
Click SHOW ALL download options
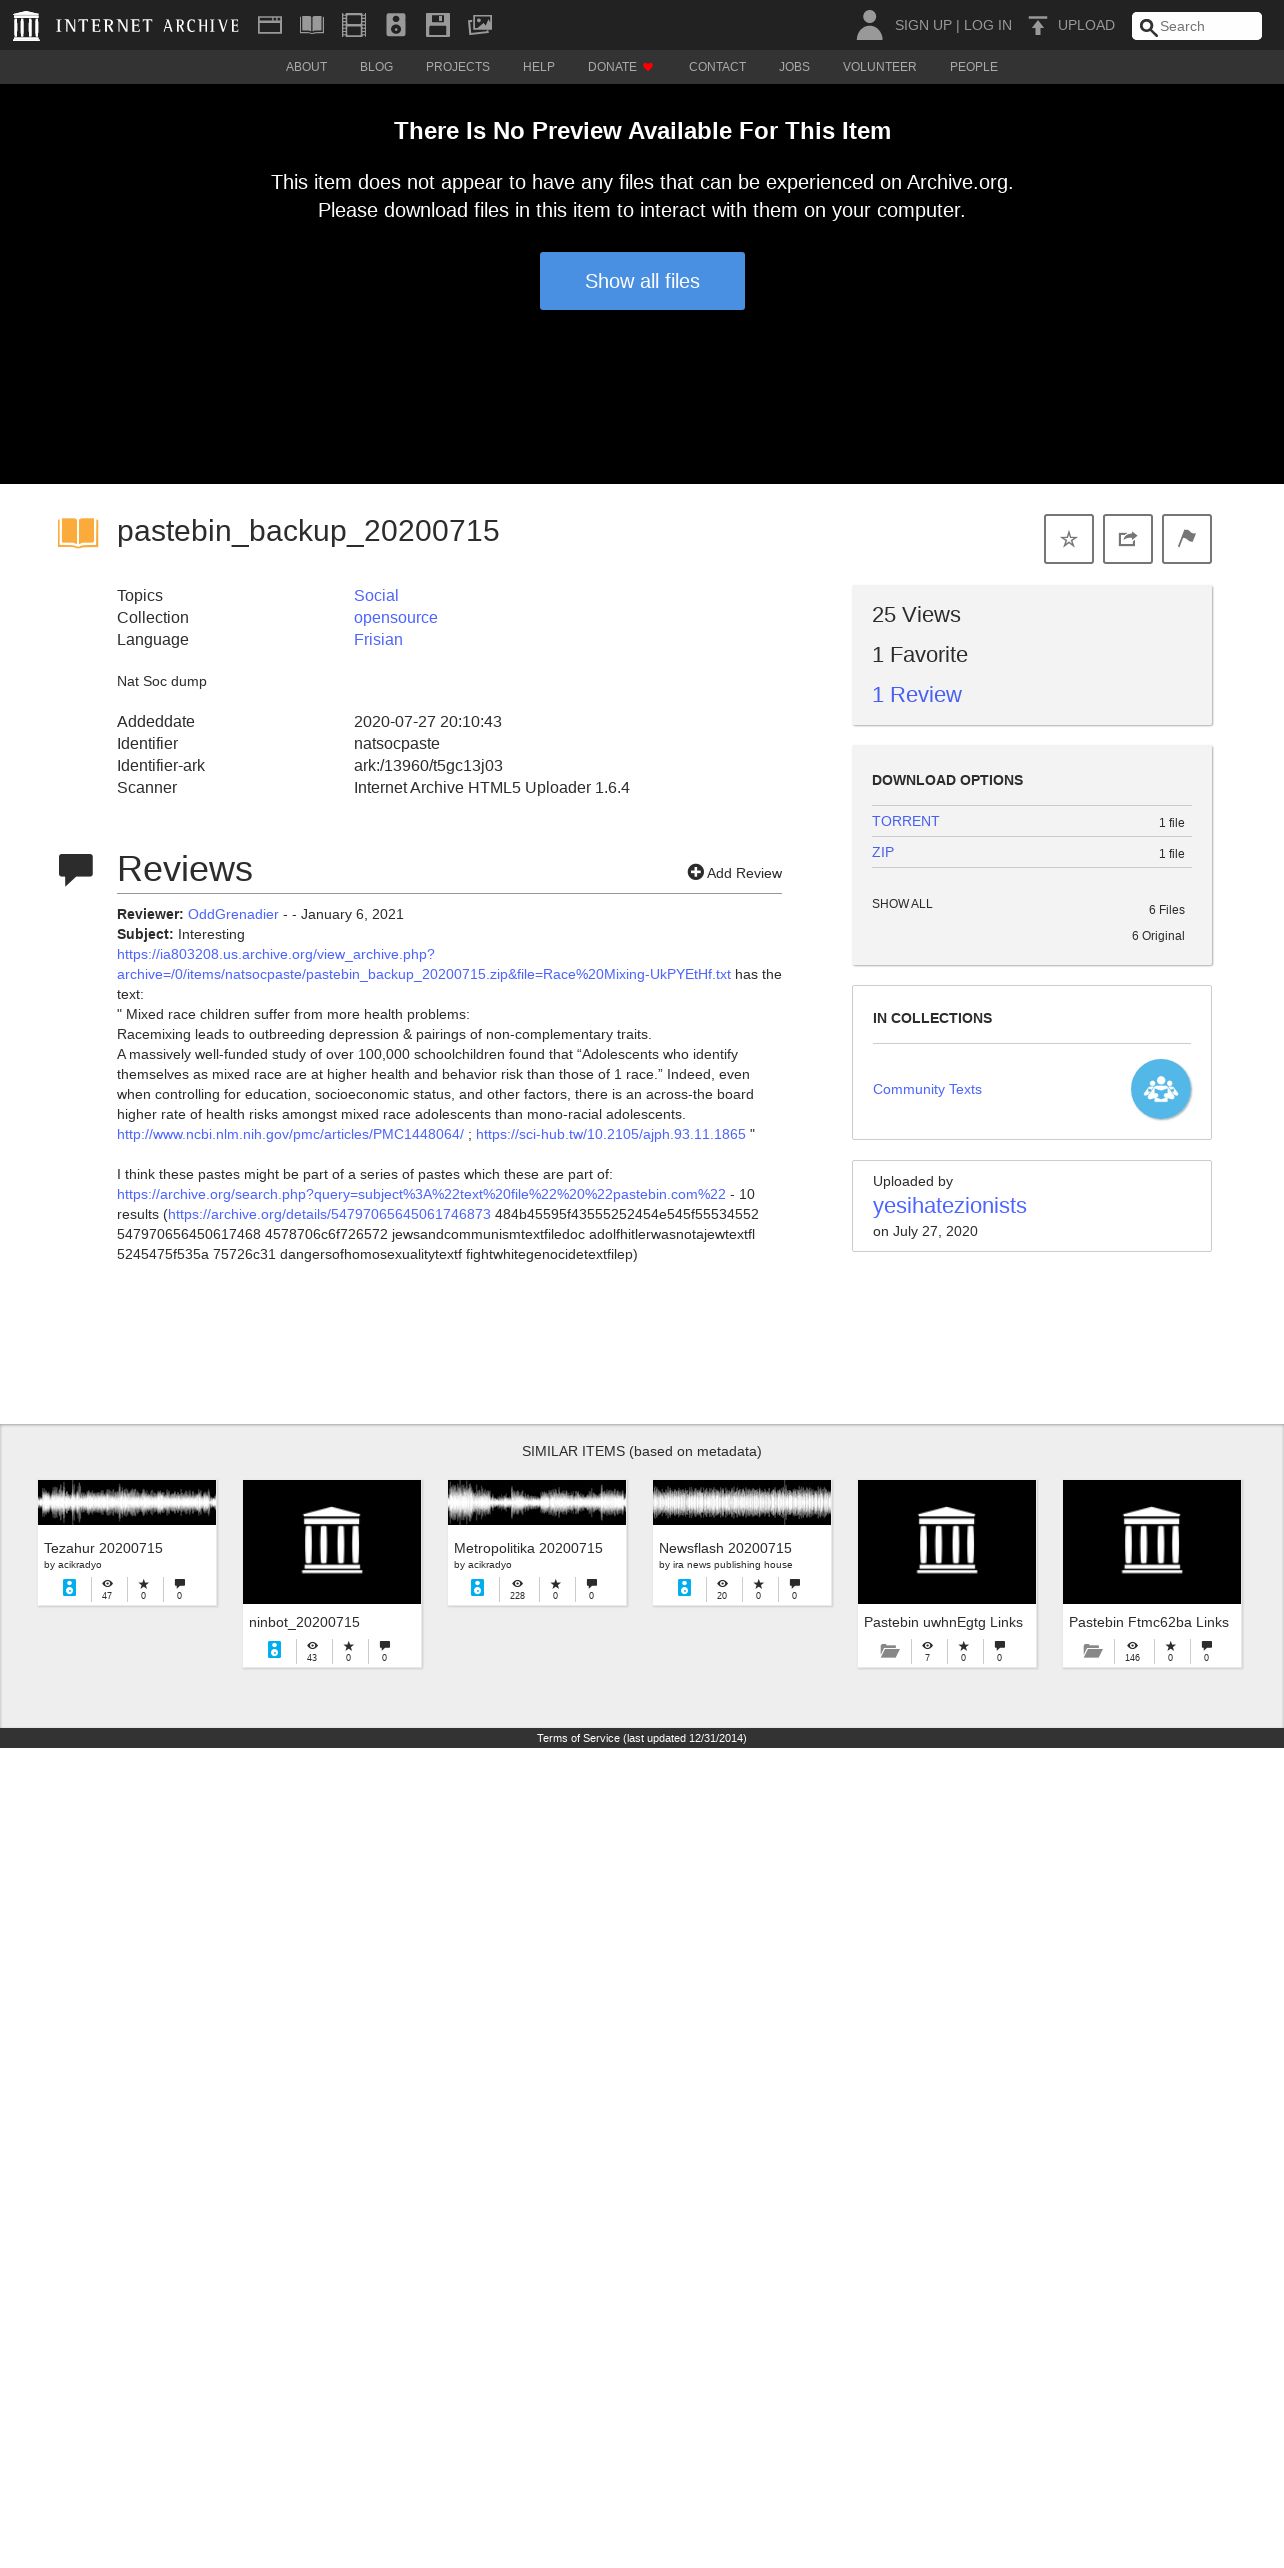coord(902,904)
